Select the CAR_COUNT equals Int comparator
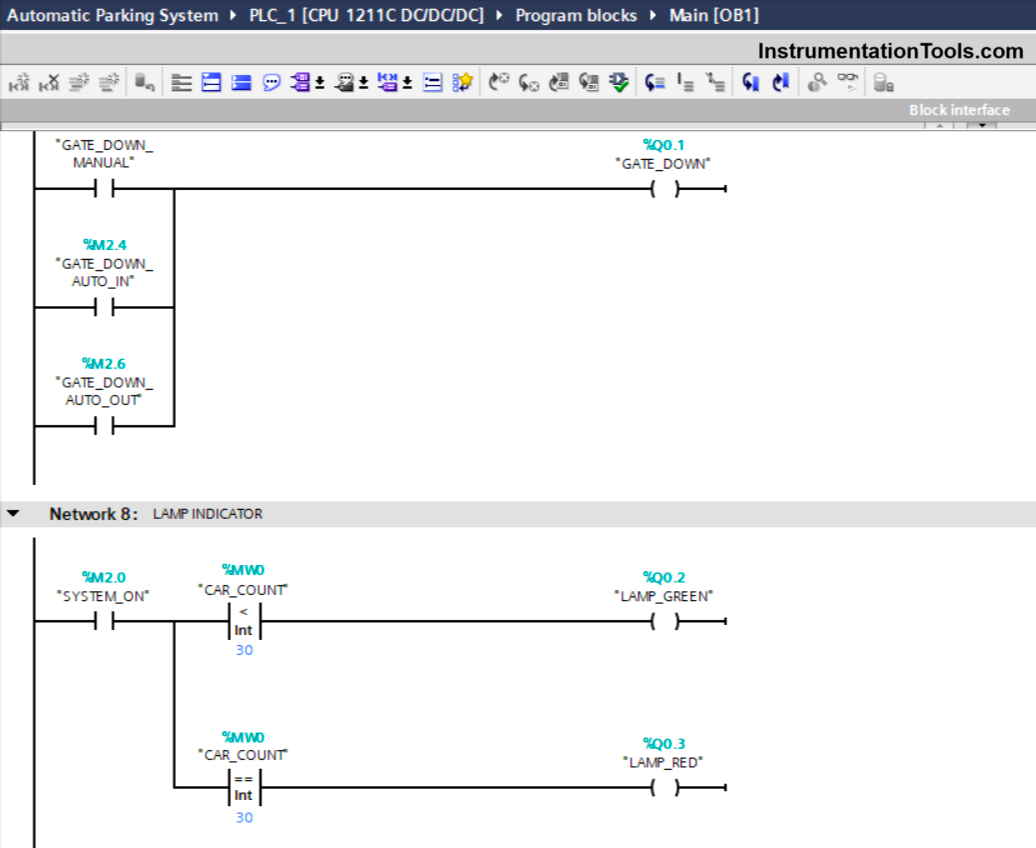This screenshot has width=1036, height=848. (244, 787)
